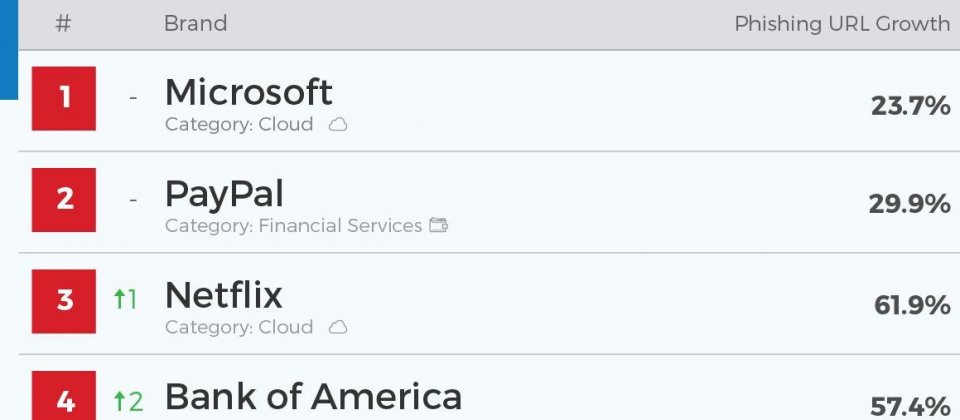Select the red rank 1 badge
960x420 pixels.
point(64,98)
